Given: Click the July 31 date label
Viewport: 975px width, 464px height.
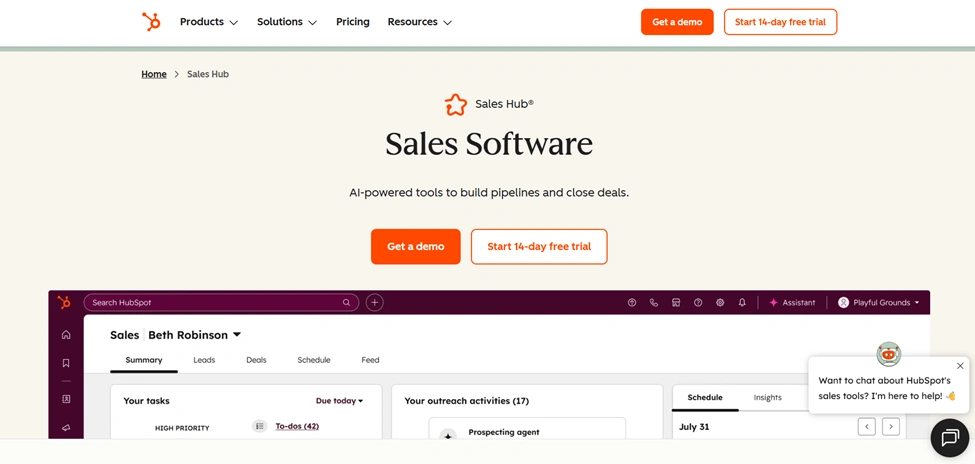Looking at the screenshot, I should pyautogui.click(x=695, y=427).
